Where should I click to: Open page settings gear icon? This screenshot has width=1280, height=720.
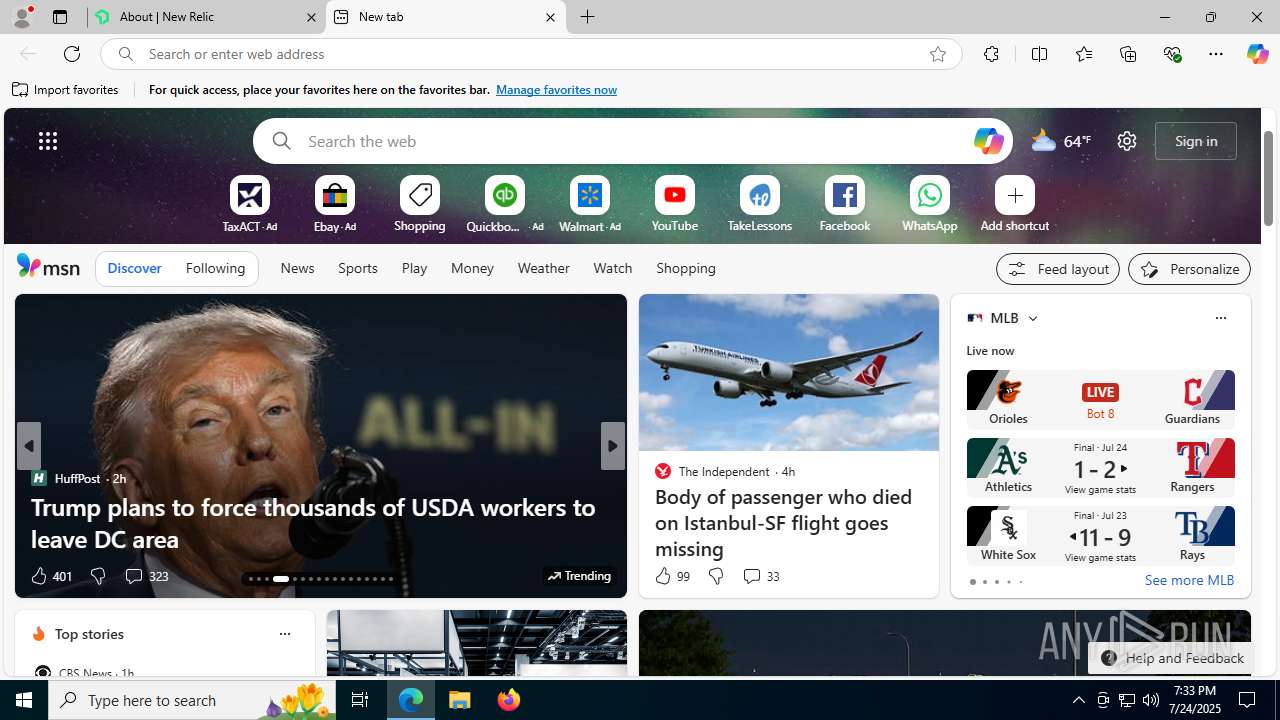(1126, 141)
